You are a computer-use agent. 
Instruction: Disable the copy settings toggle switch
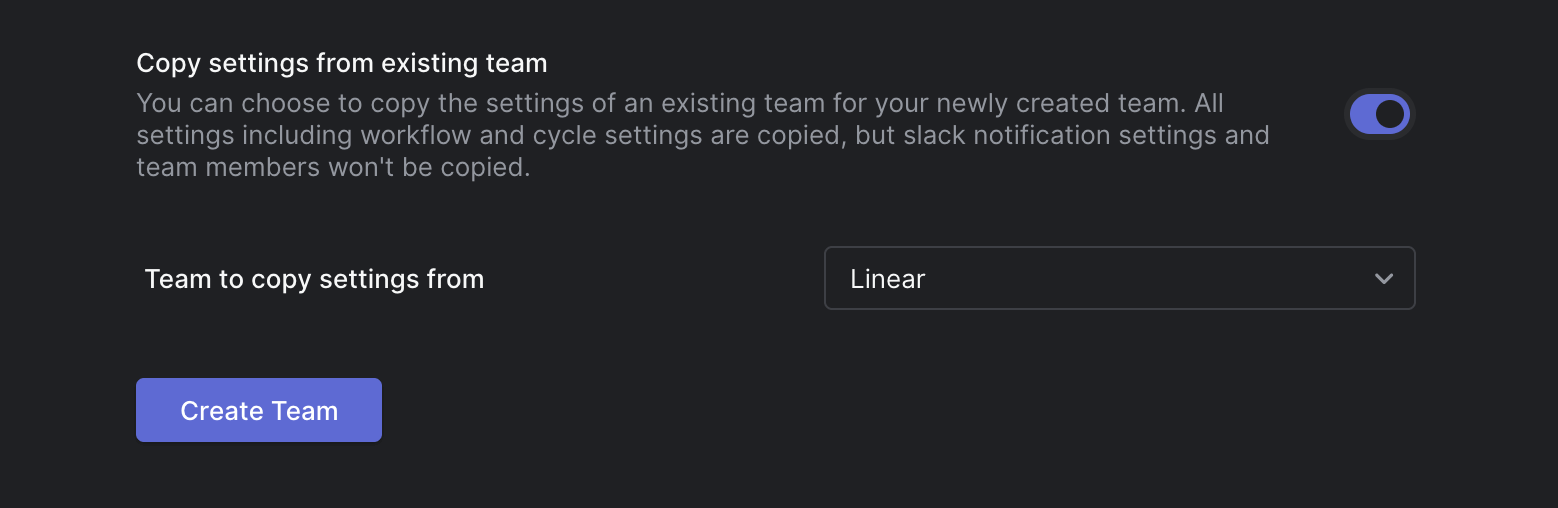(x=1379, y=115)
